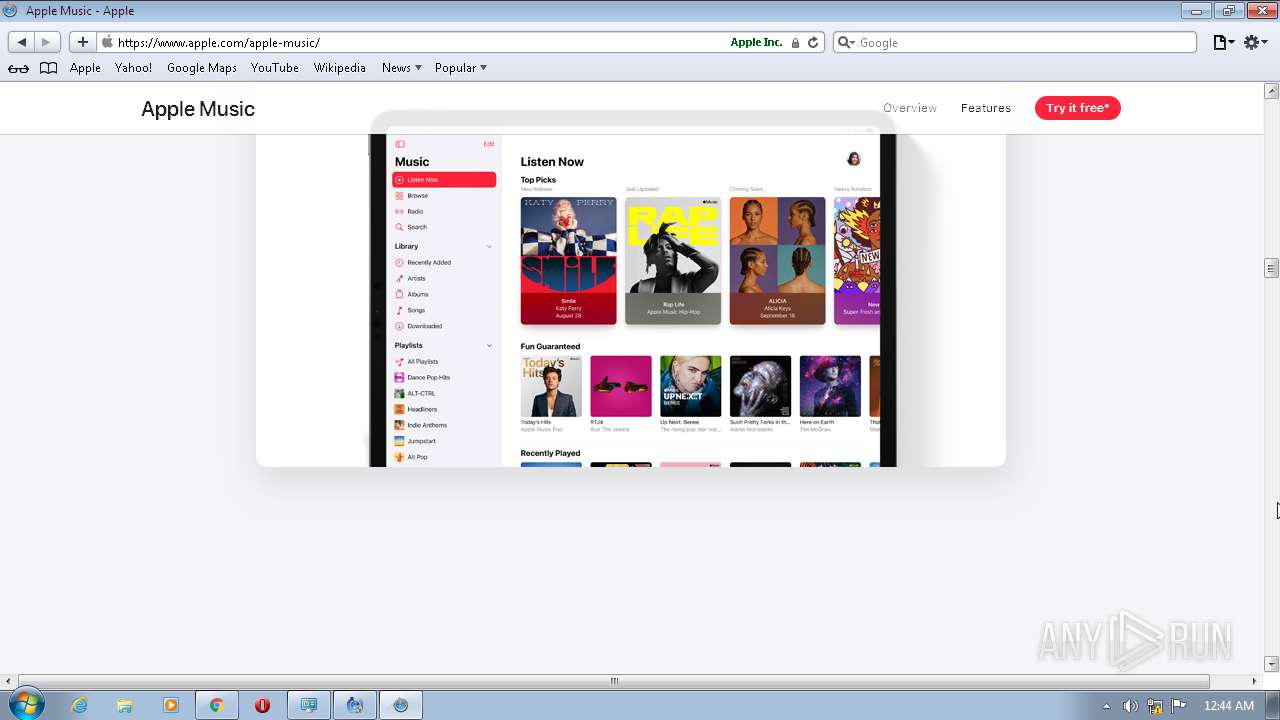
Task: Click the Apple Music page heading
Action: pos(198,109)
